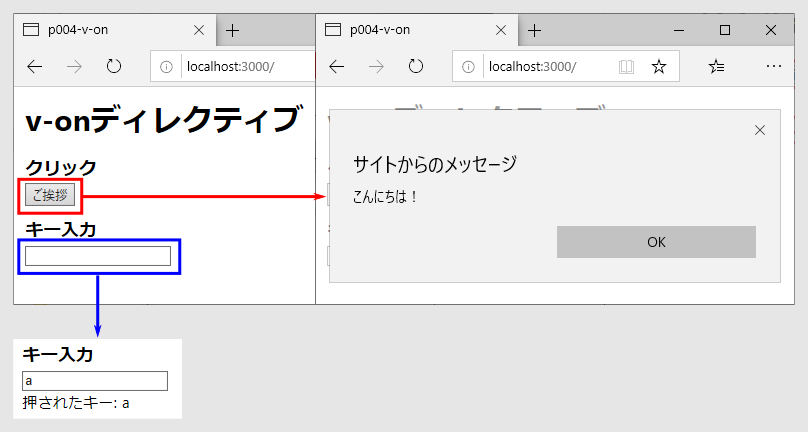Refresh the page in the left browser window
This screenshot has width=808, height=432.
click(113, 67)
